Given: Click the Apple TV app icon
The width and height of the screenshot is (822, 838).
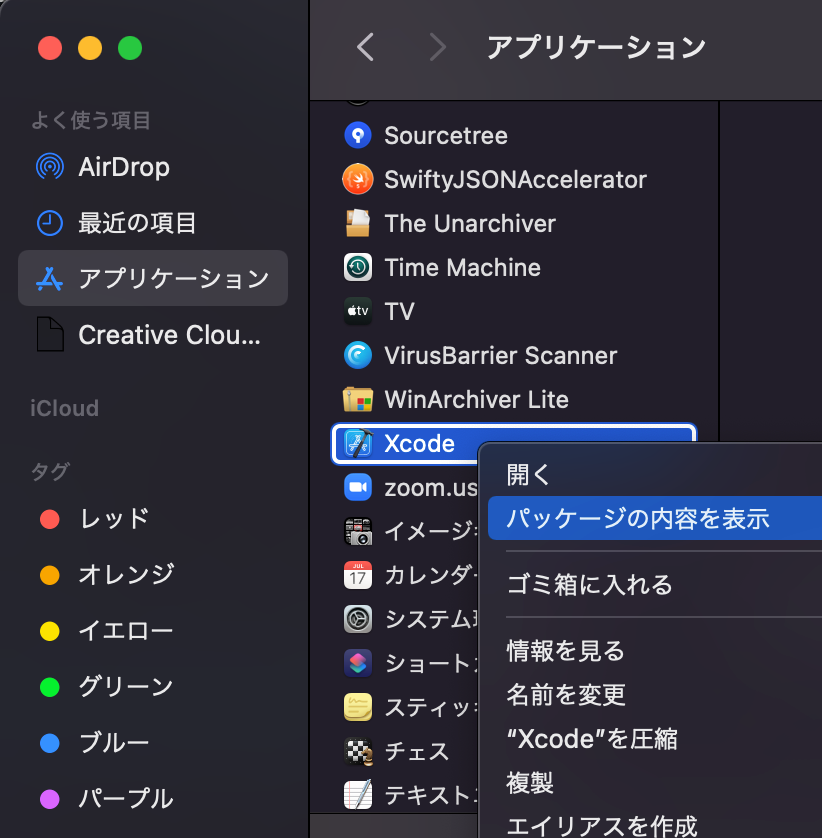Looking at the screenshot, I should (358, 311).
